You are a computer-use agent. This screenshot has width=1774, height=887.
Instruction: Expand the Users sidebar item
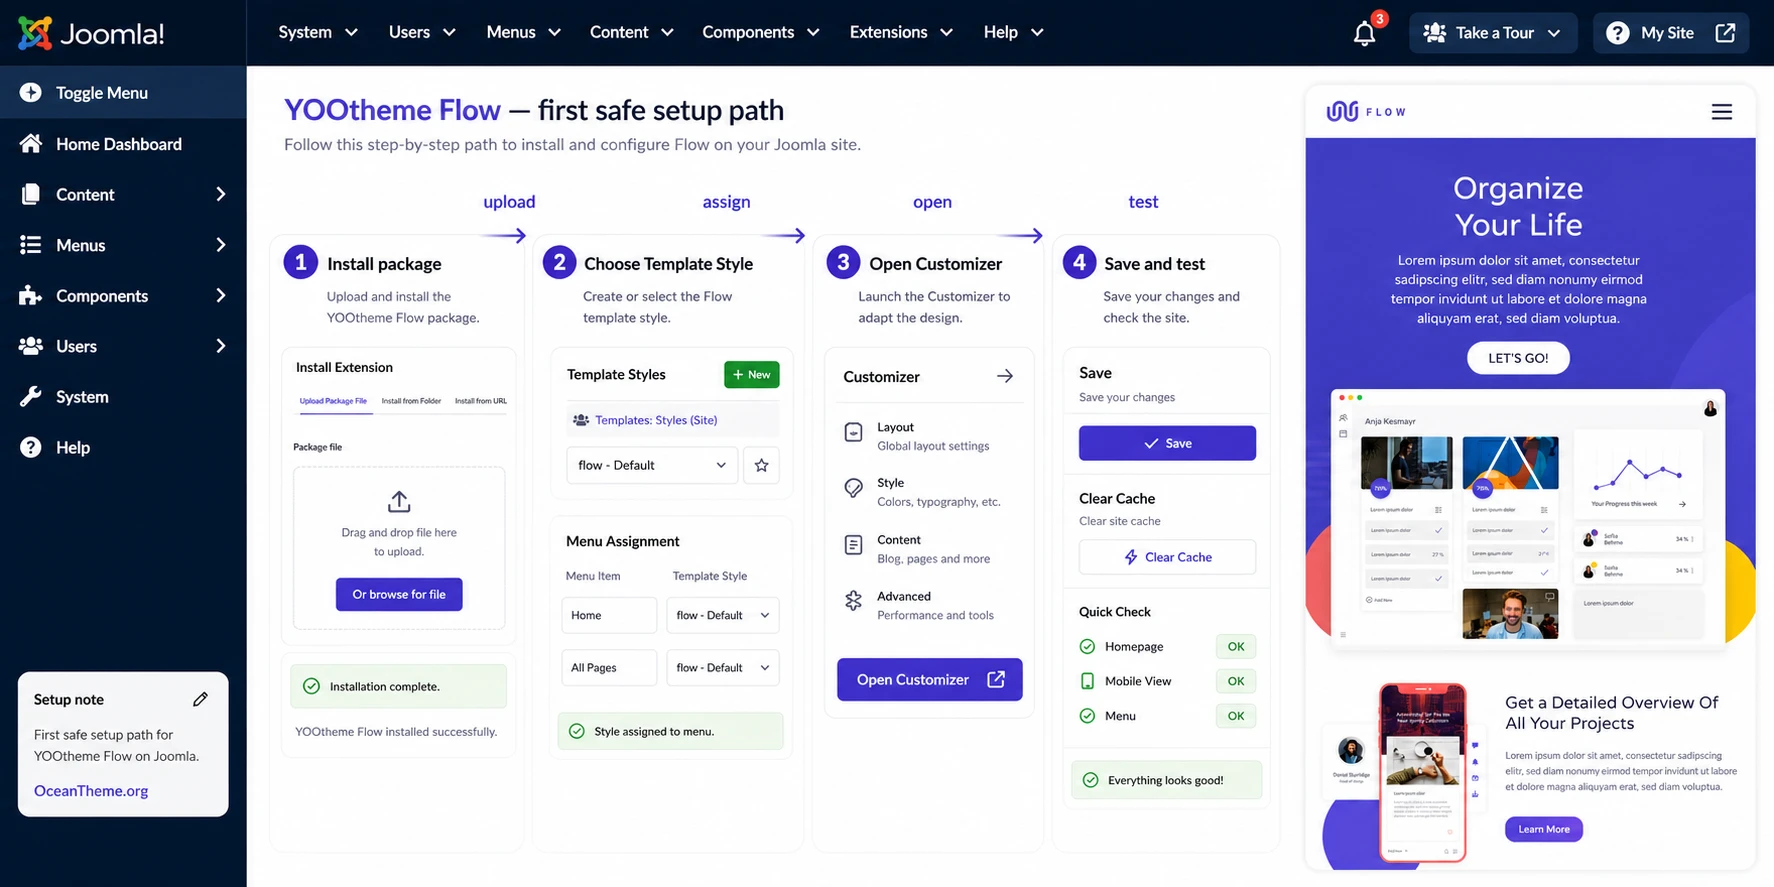click(x=123, y=346)
